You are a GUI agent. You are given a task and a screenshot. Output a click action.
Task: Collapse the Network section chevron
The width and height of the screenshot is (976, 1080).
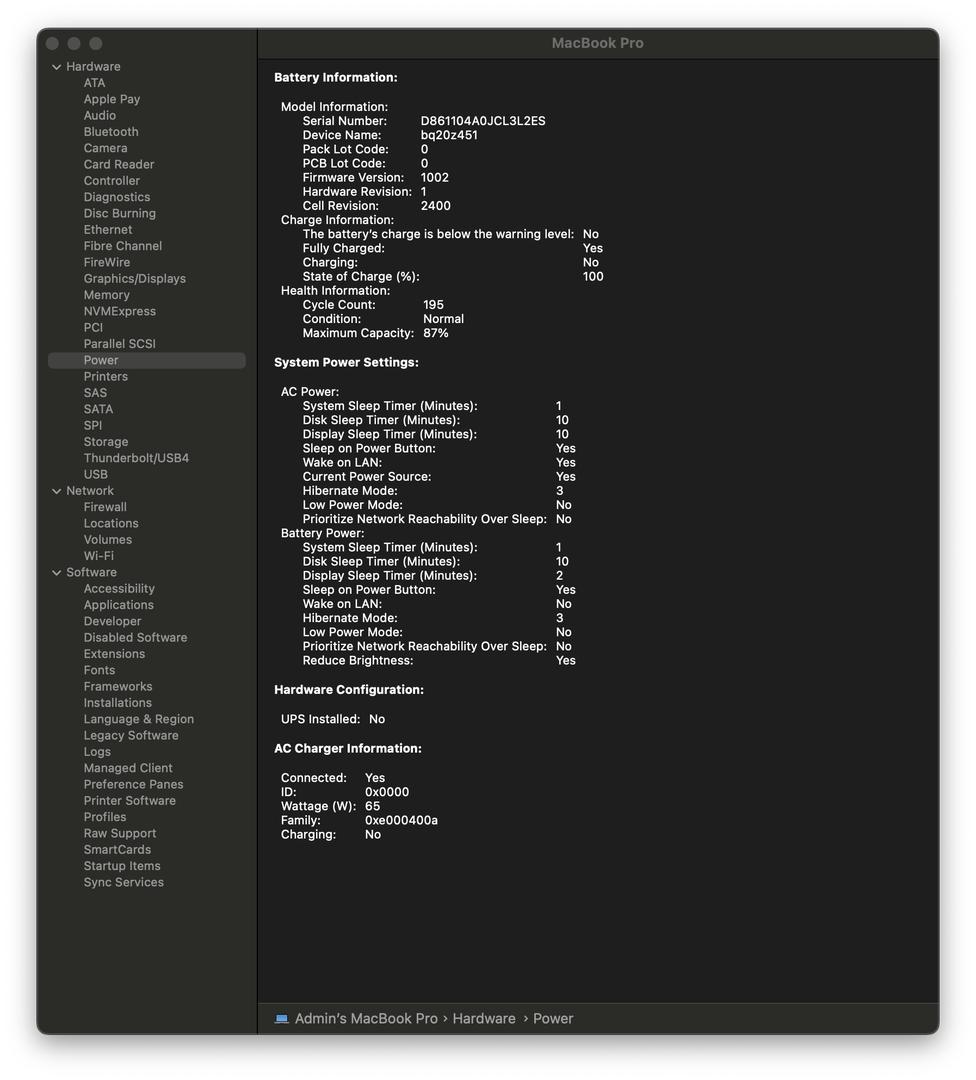pos(56,491)
